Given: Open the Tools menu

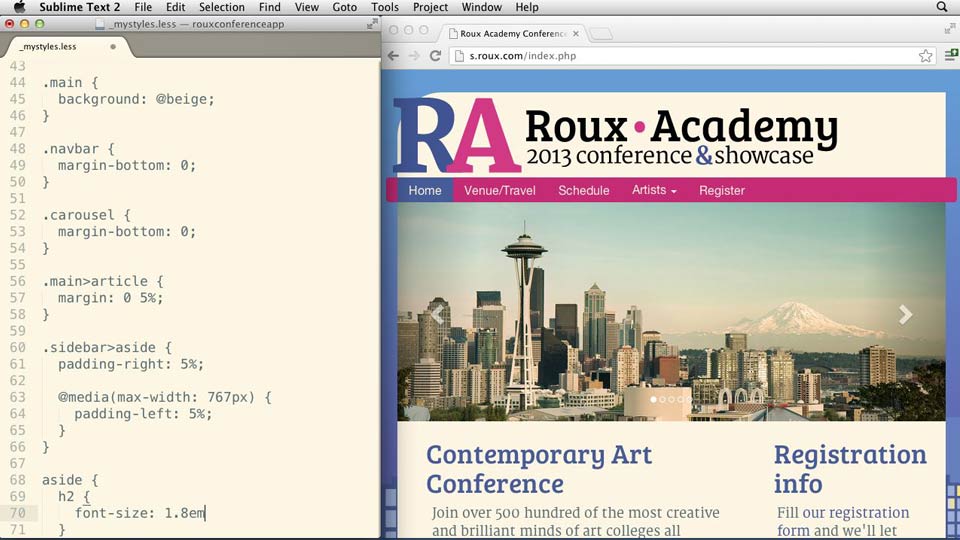Looking at the screenshot, I should coord(384,7).
